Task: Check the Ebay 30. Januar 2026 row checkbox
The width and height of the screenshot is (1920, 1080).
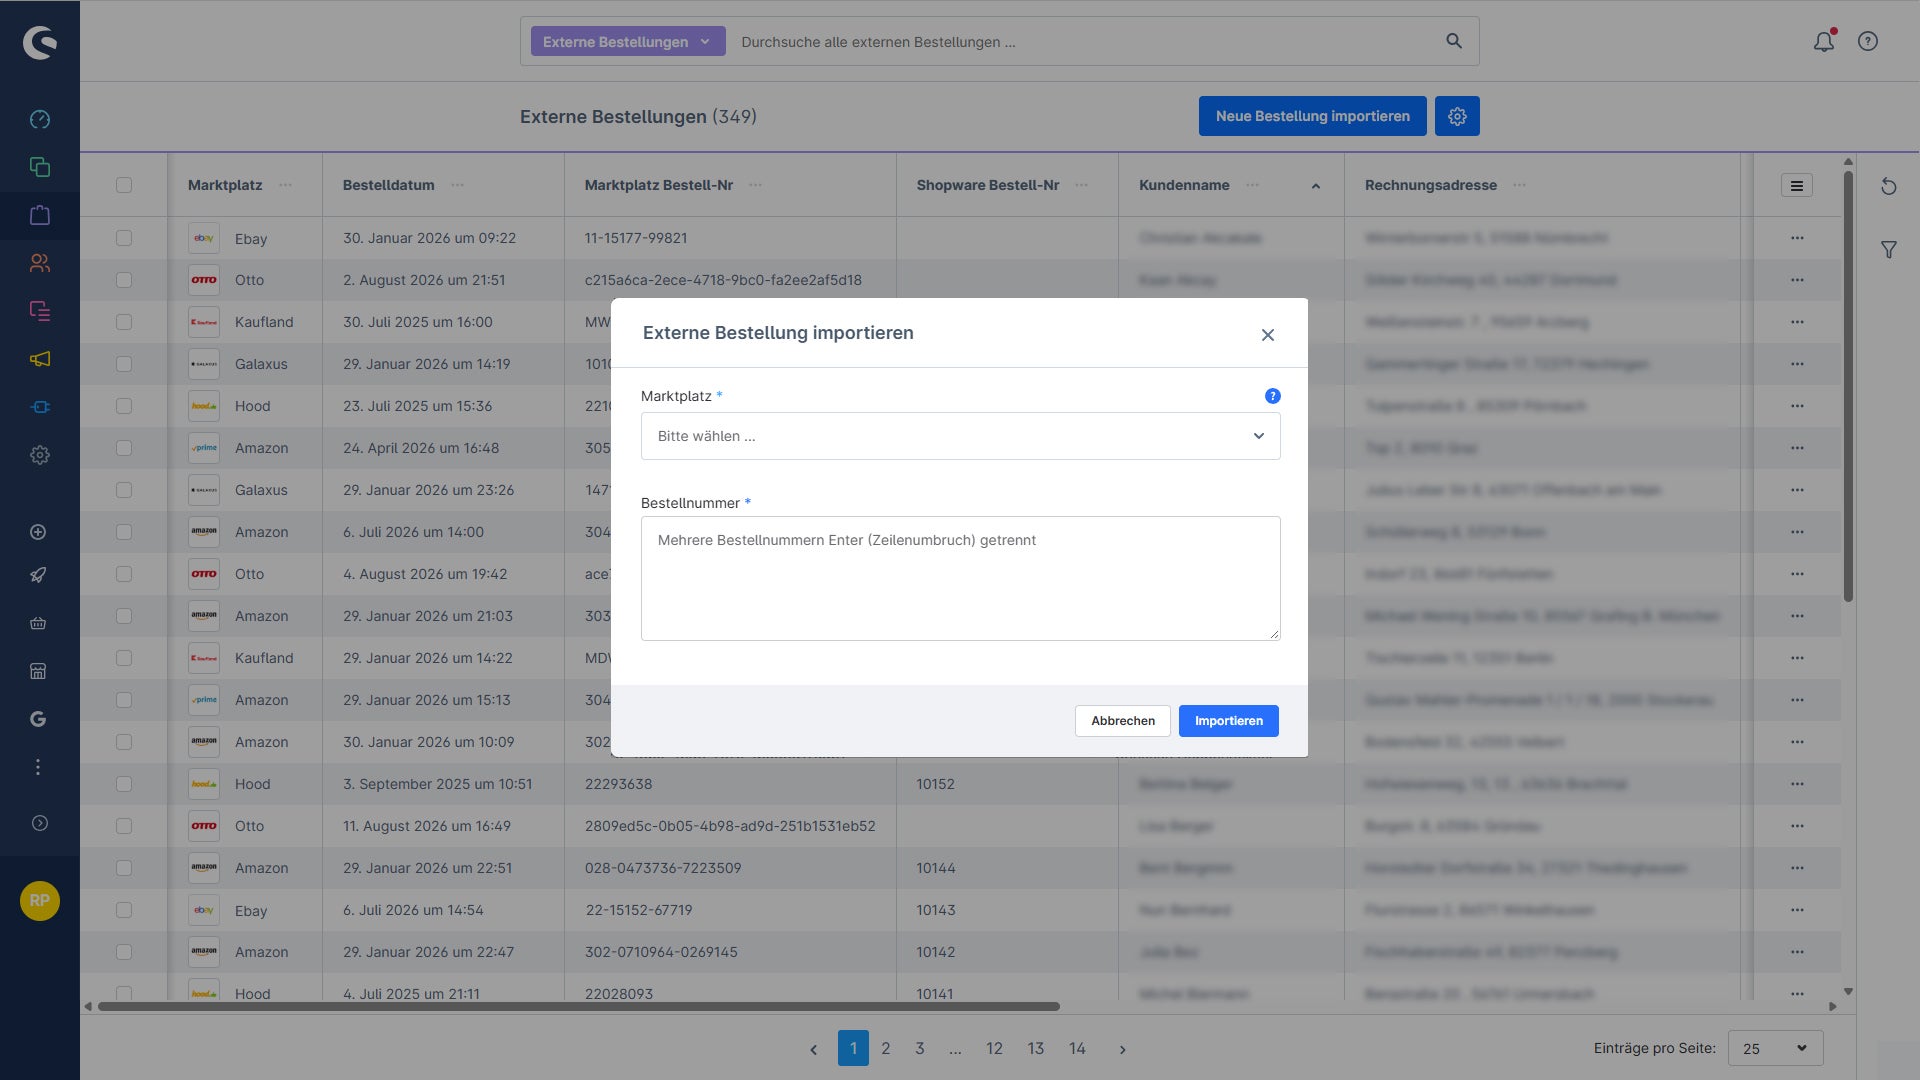Action: [x=124, y=238]
